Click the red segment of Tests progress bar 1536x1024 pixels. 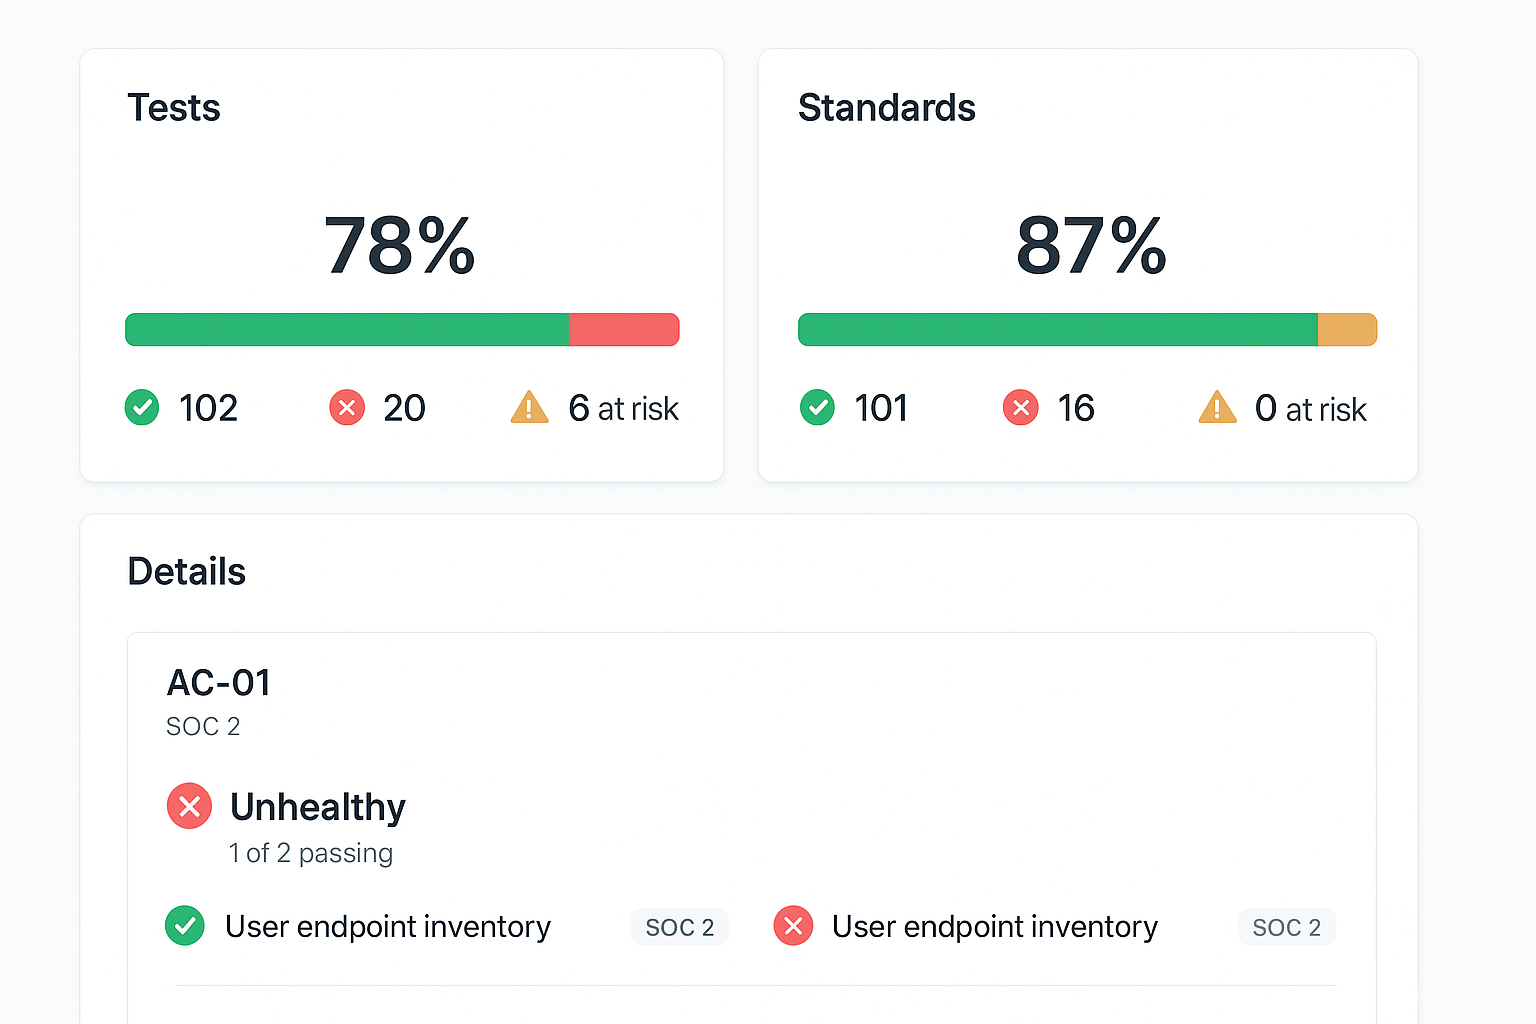point(624,330)
